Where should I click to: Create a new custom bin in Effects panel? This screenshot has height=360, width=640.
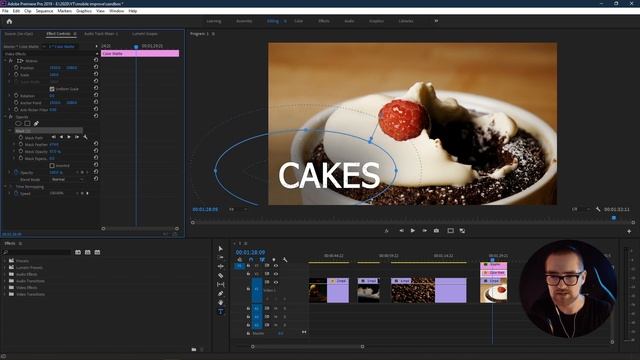point(194,349)
